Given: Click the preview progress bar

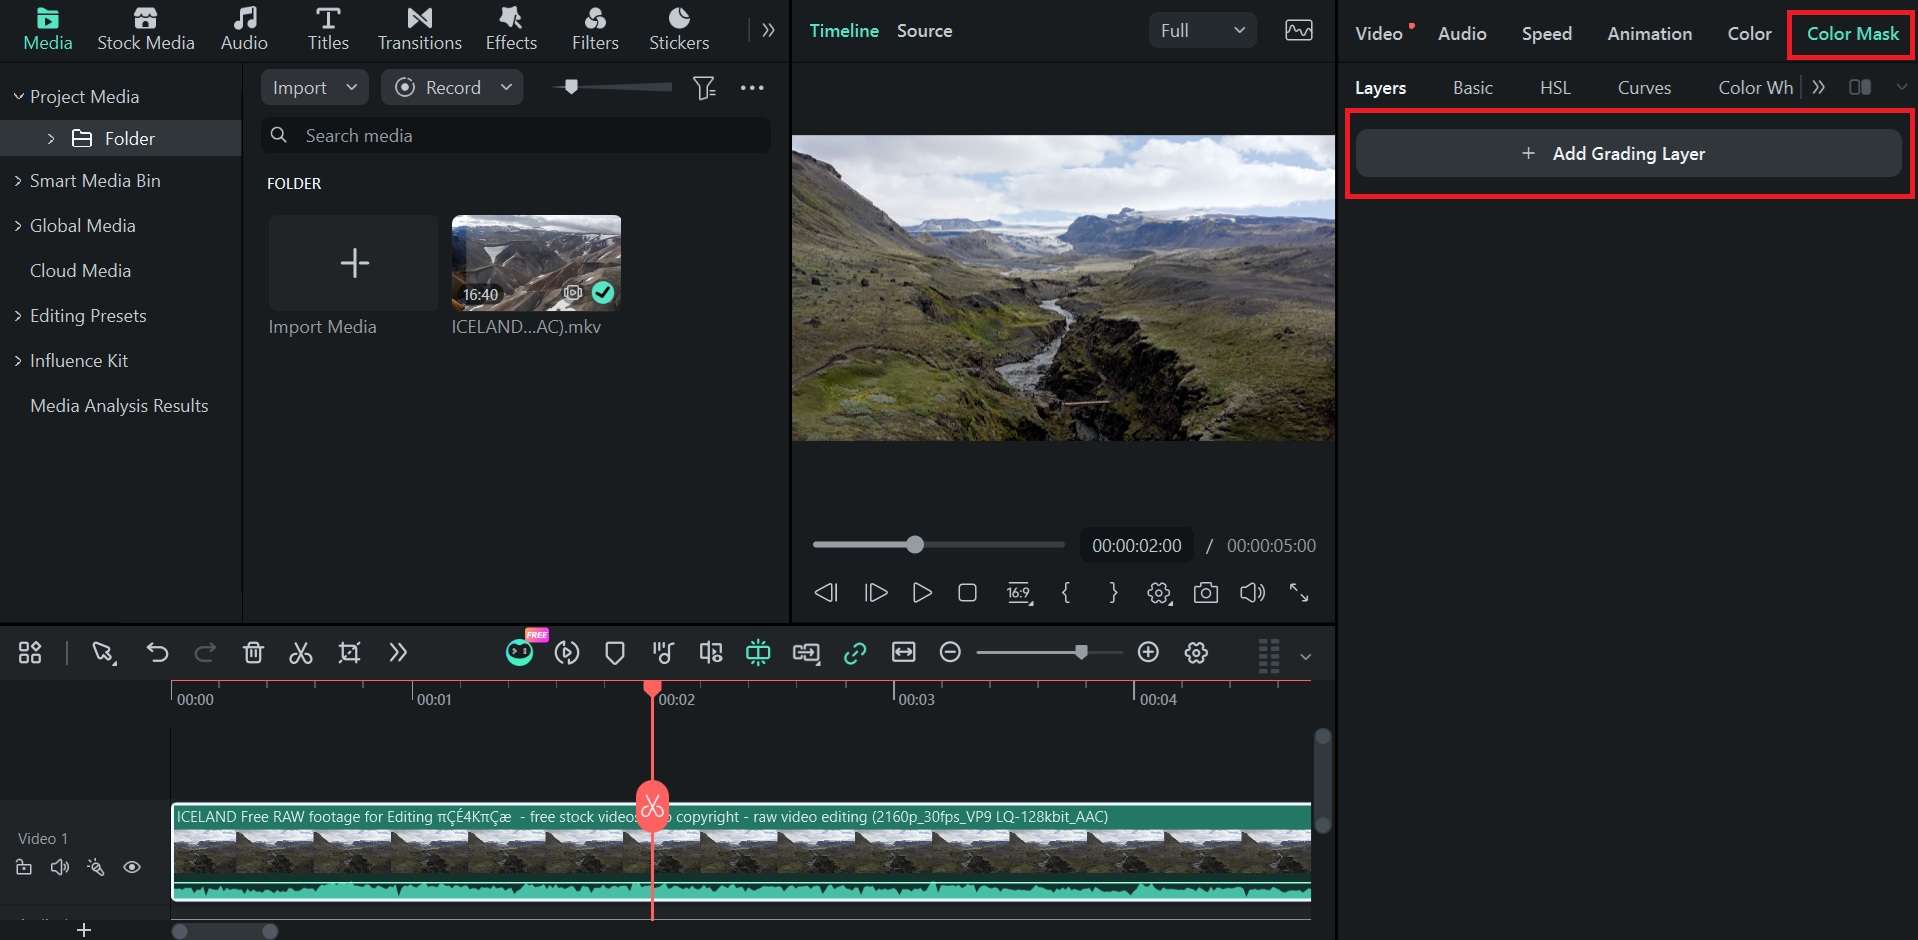Looking at the screenshot, I should 938,545.
